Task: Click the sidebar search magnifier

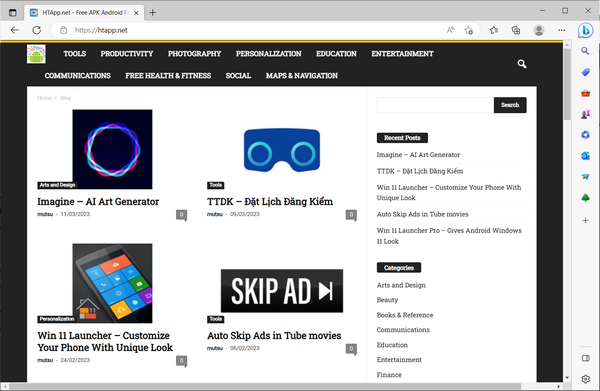Action: pyautogui.click(x=585, y=51)
